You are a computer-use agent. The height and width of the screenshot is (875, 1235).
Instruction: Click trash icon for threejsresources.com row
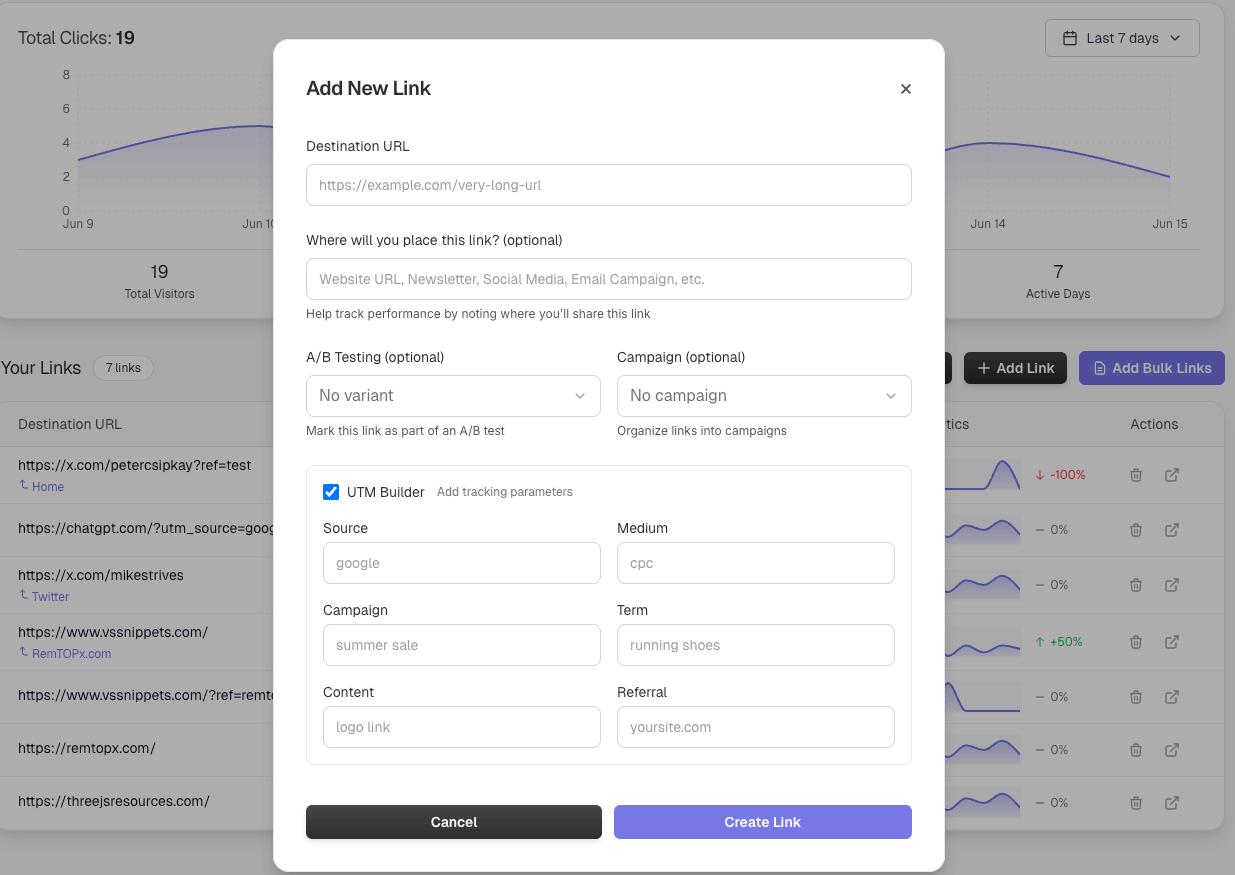(x=1136, y=802)
